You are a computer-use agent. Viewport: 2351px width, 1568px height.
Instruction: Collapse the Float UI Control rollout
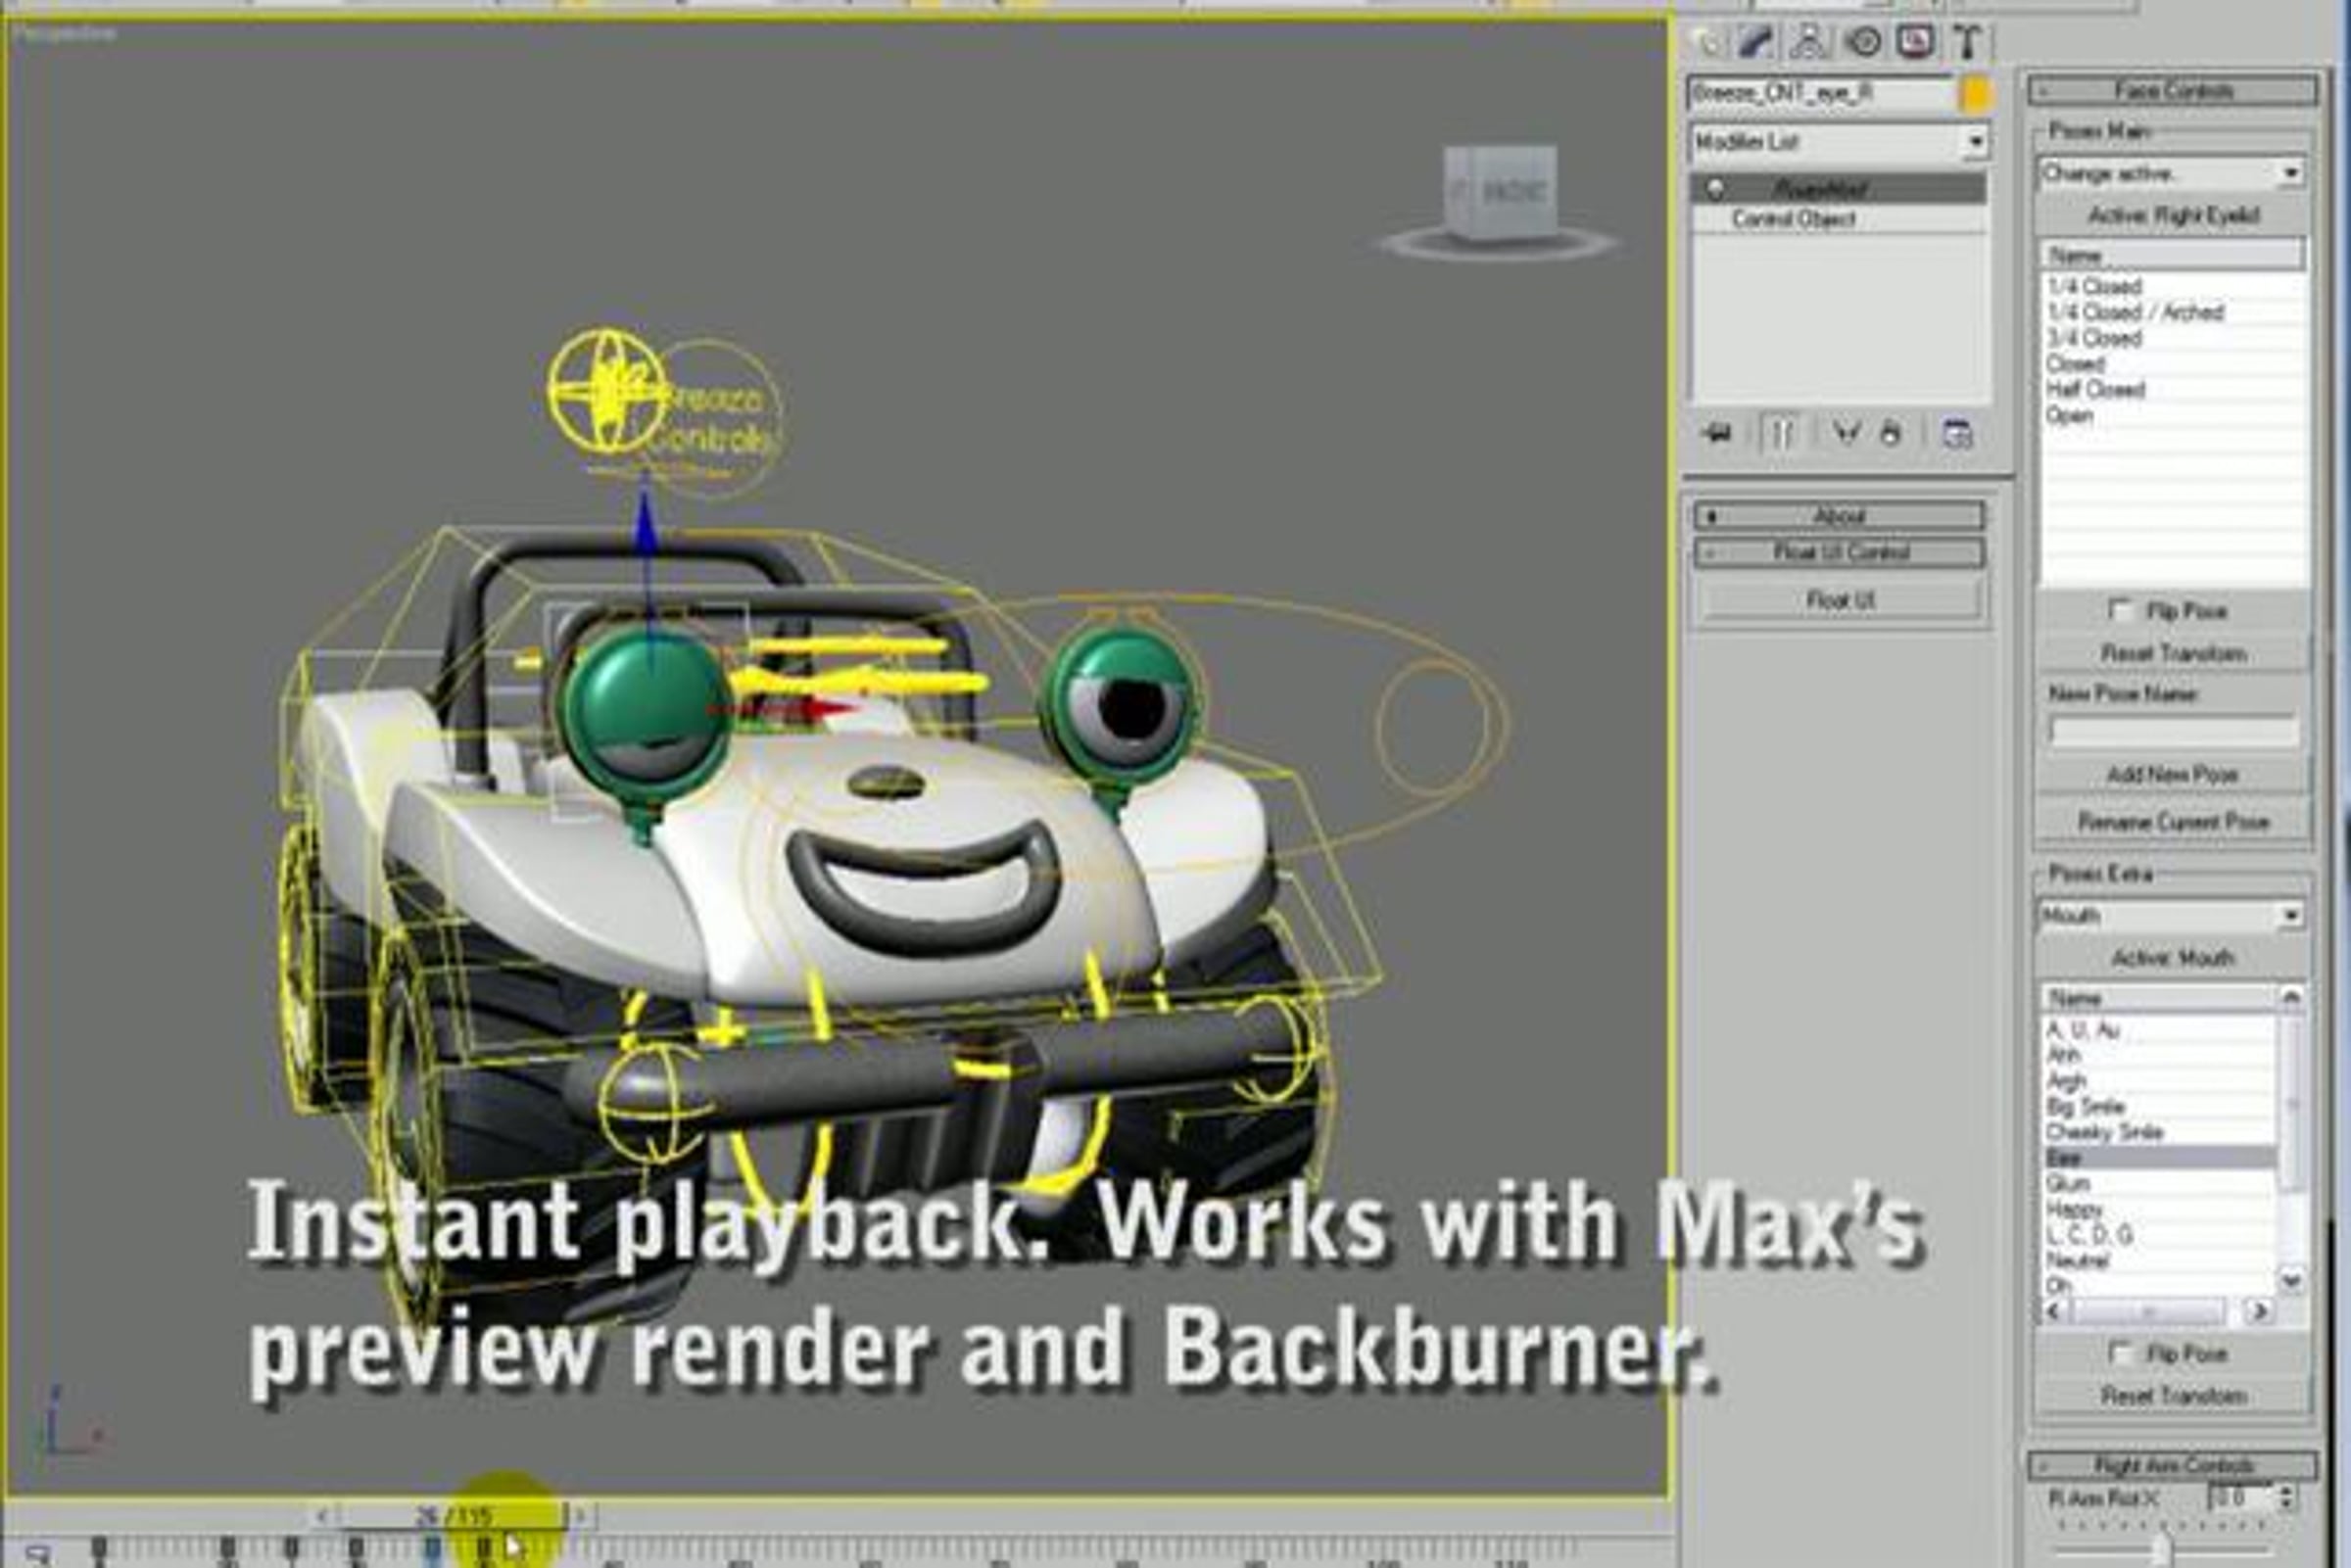[1838, 553]
